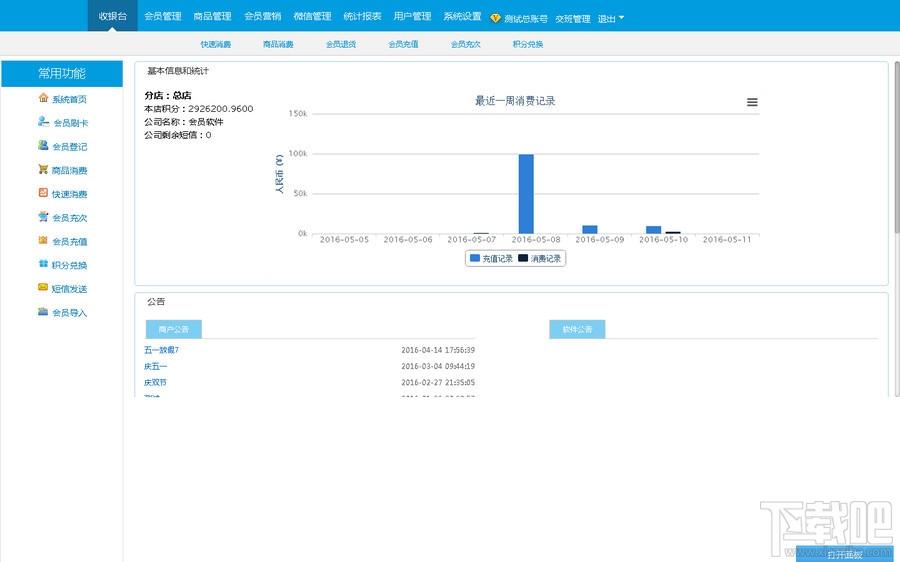The image size is (900, 562).
Task: Open the 用户管理 top menu
Action: pyautogui.click(x=412, y=16)
